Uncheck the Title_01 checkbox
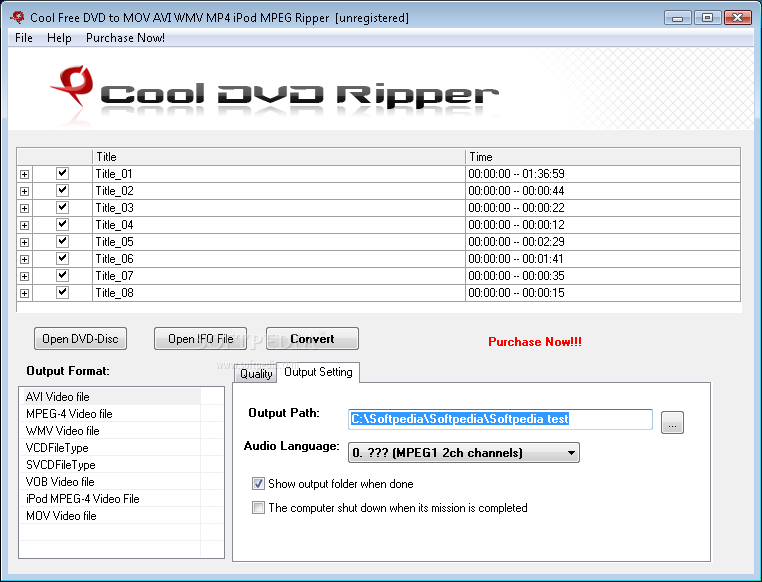Image resolution: width=762 pixels, height=582 pixels. tap(62, 173)
